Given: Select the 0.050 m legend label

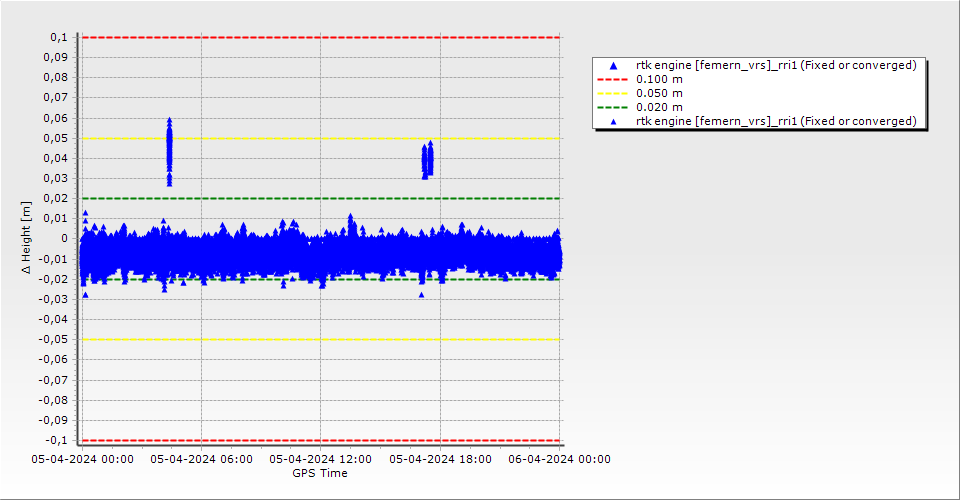Looking at the screenshot, I should click(660, 93).
